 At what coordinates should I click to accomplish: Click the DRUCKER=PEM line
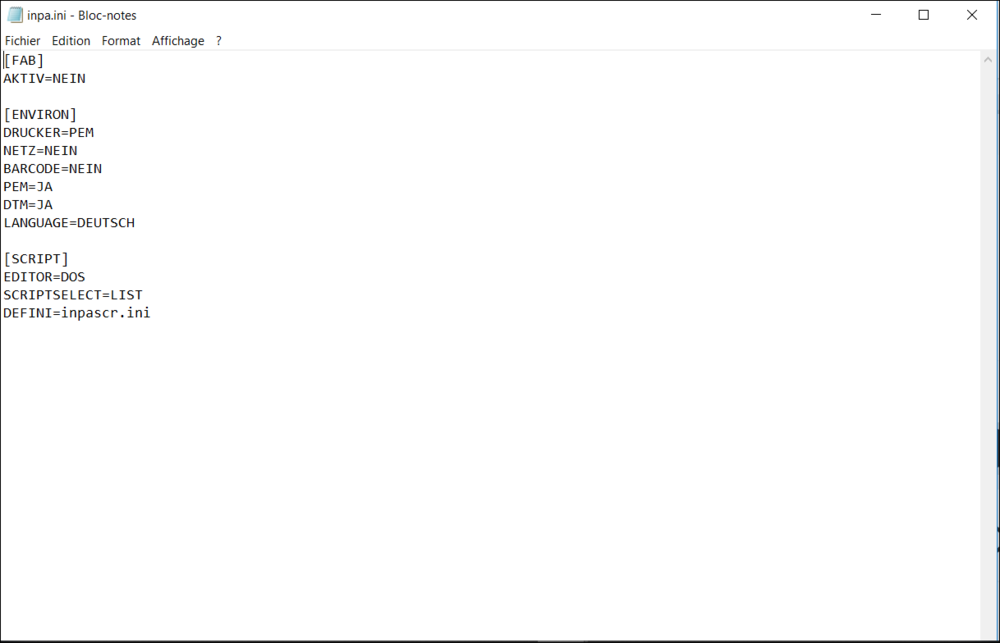coord(48,133)
